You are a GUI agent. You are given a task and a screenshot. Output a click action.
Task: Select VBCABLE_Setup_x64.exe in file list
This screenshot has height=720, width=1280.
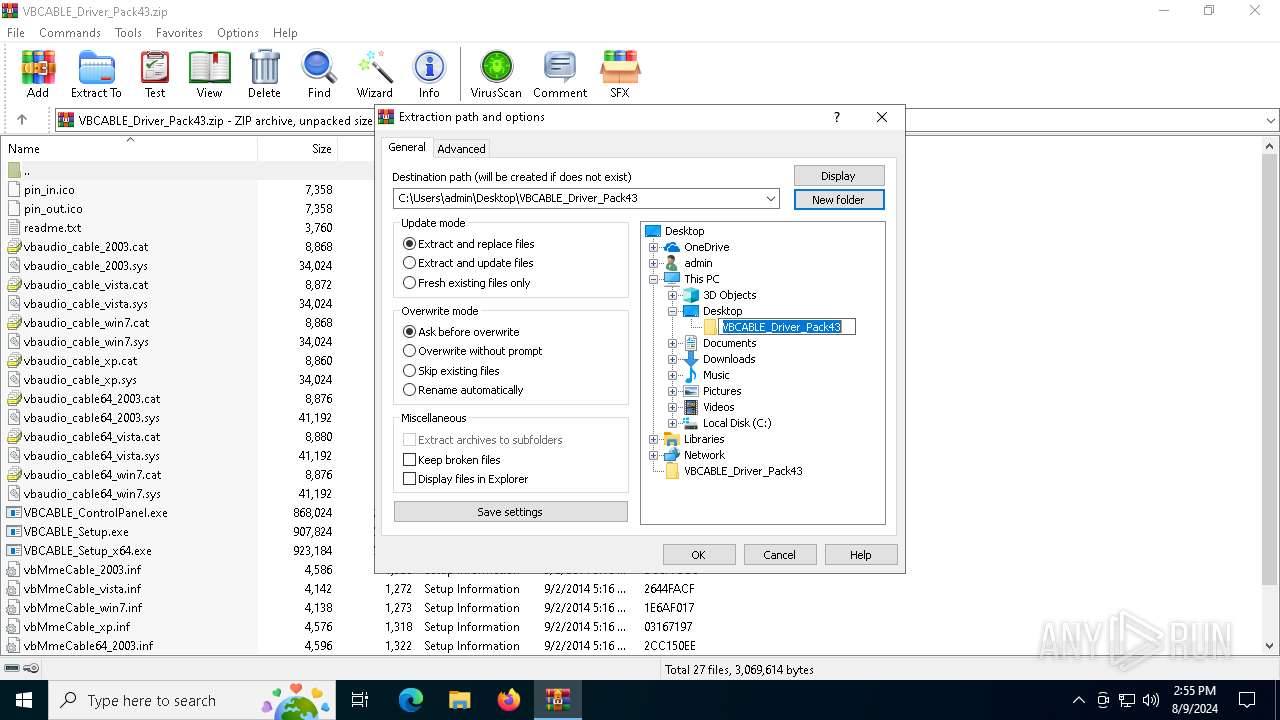coord(88,551)
